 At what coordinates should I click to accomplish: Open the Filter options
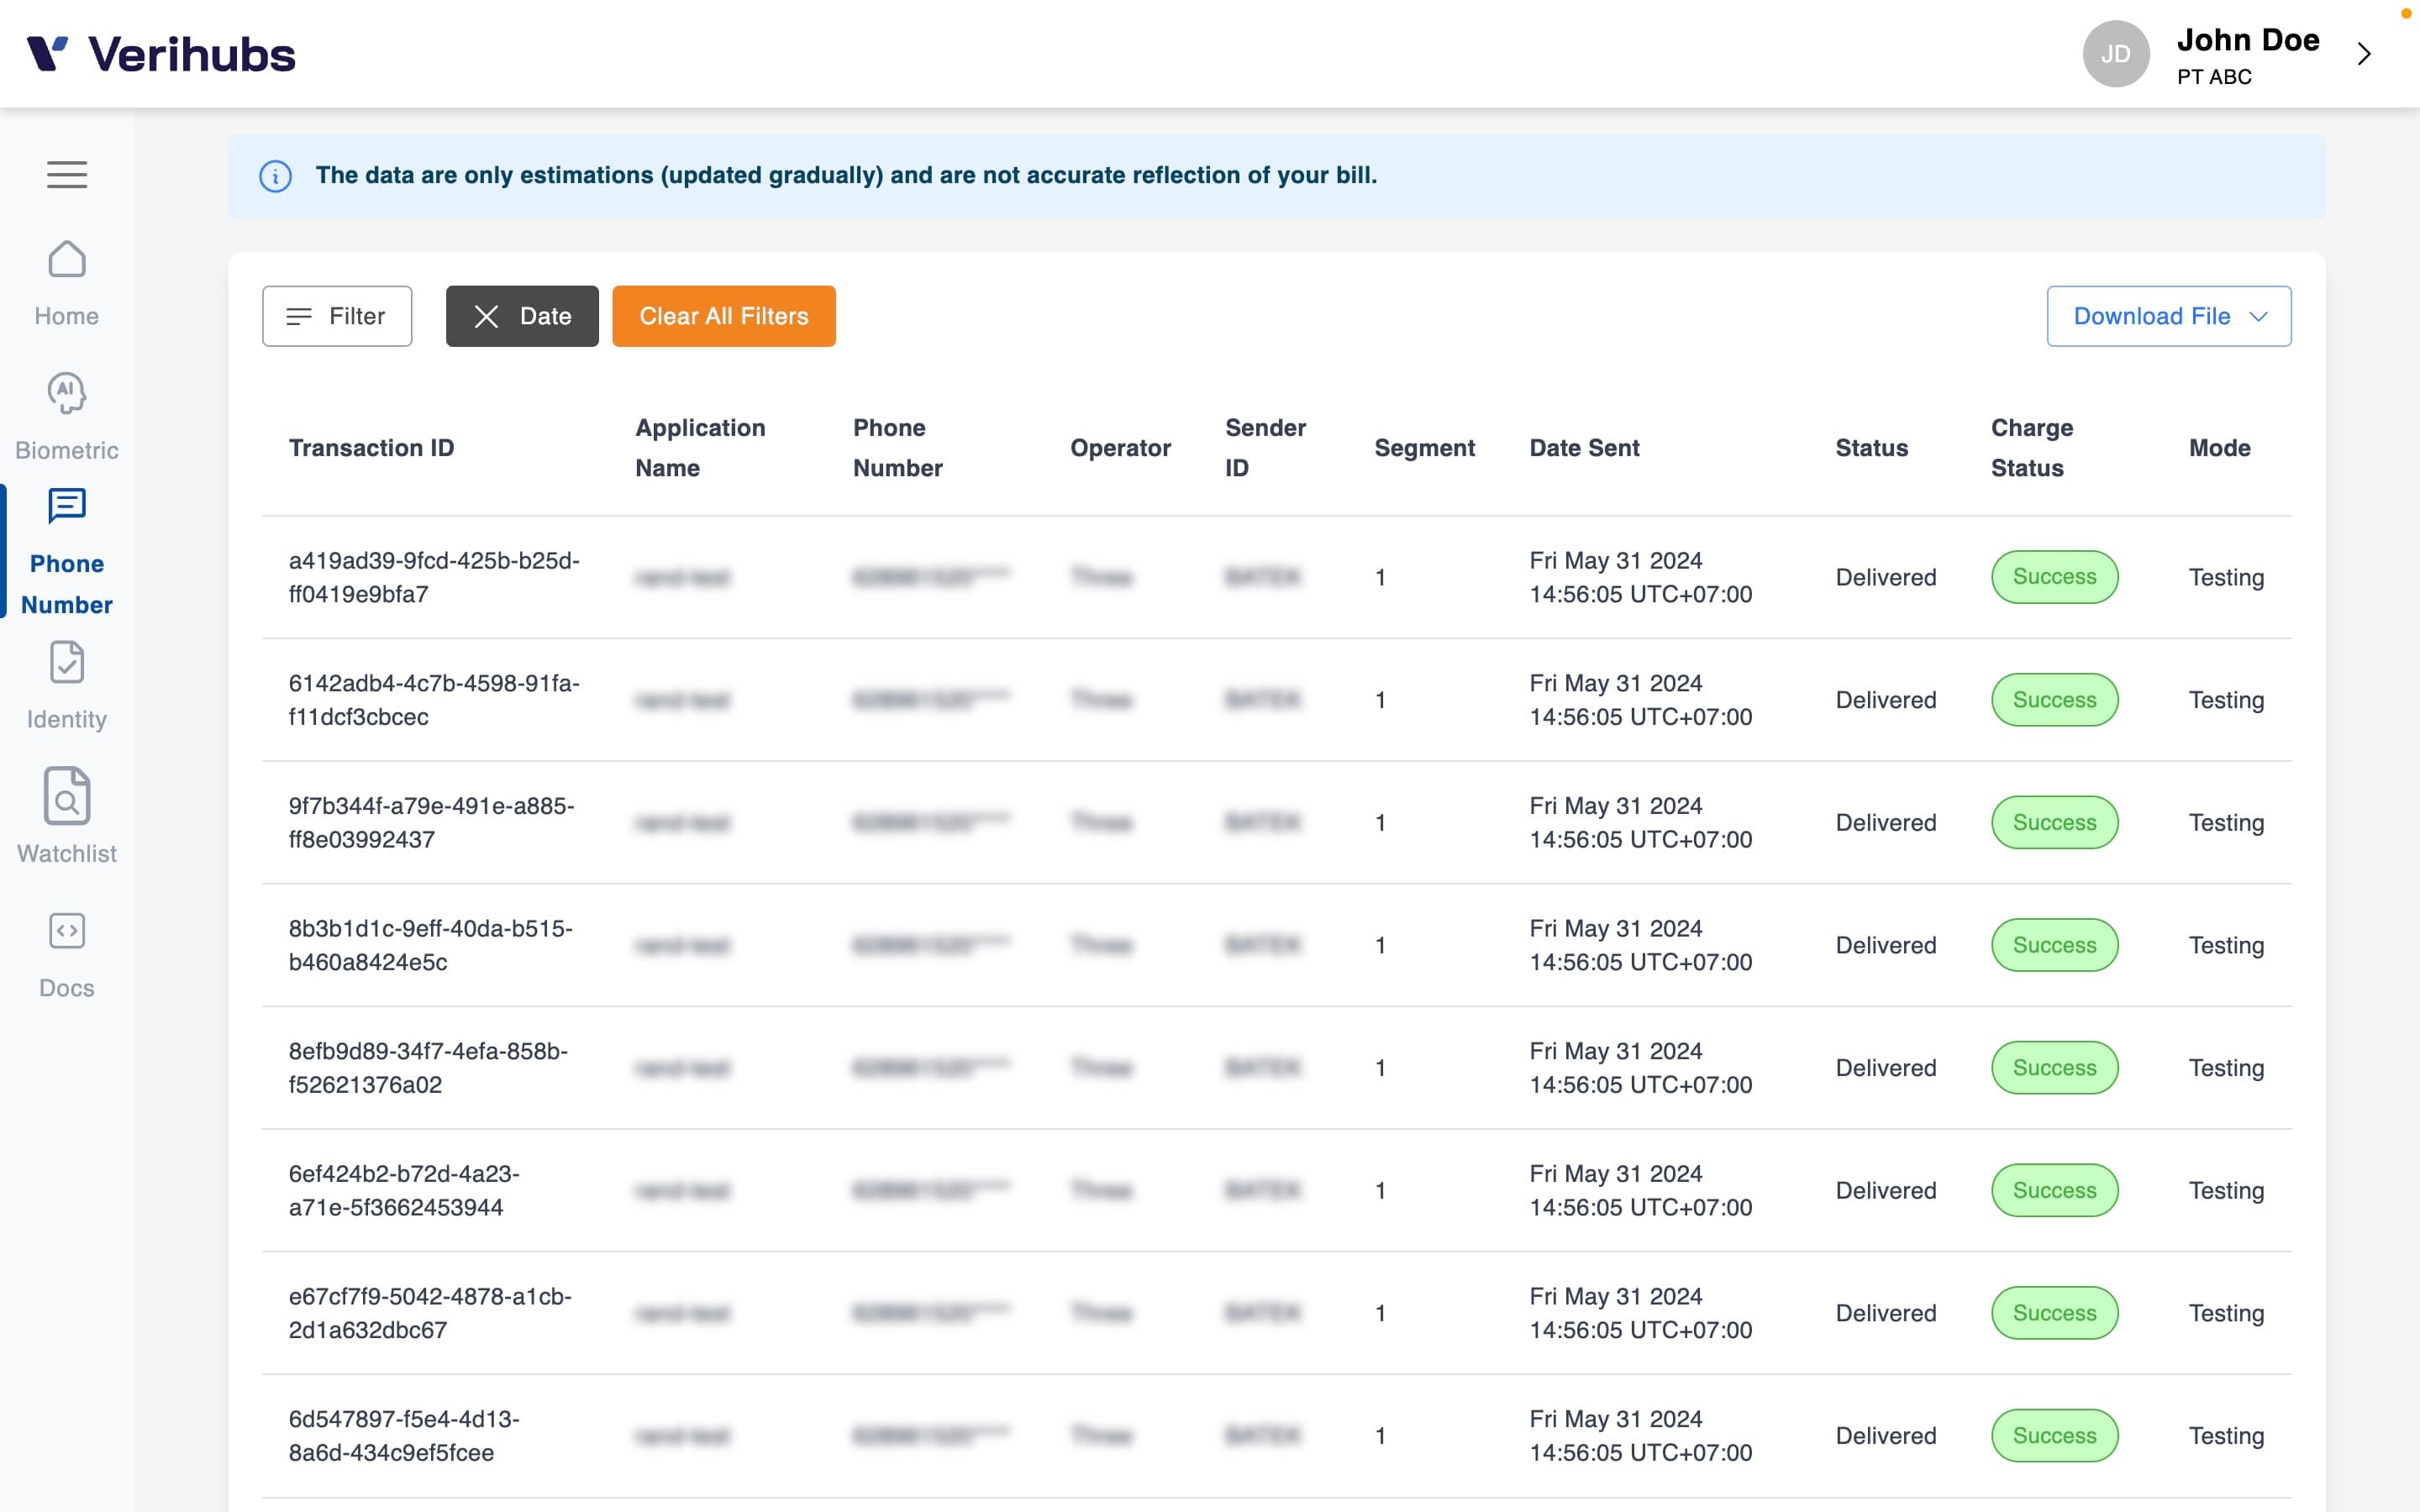pos(337,316)
